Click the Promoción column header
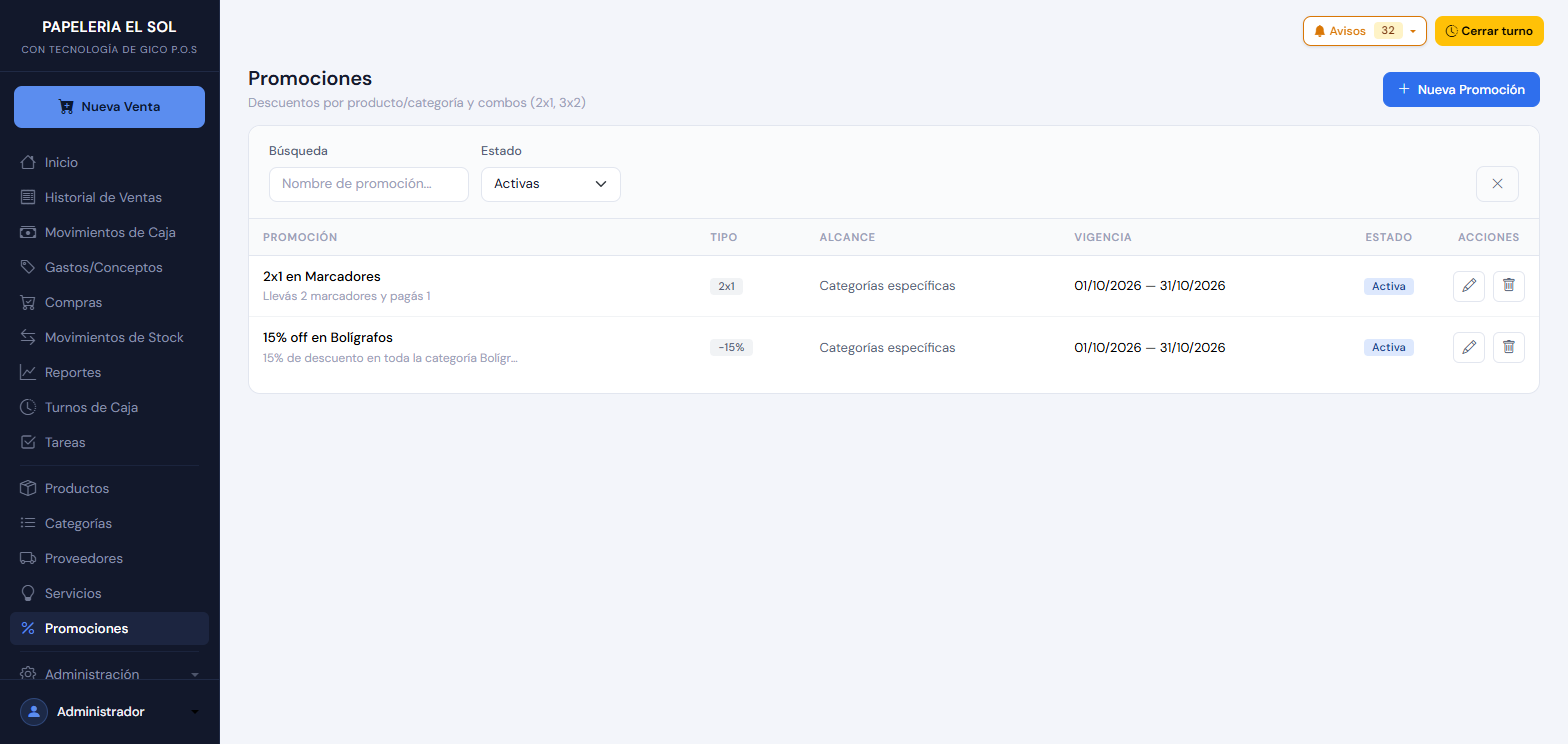 (300, 237)
